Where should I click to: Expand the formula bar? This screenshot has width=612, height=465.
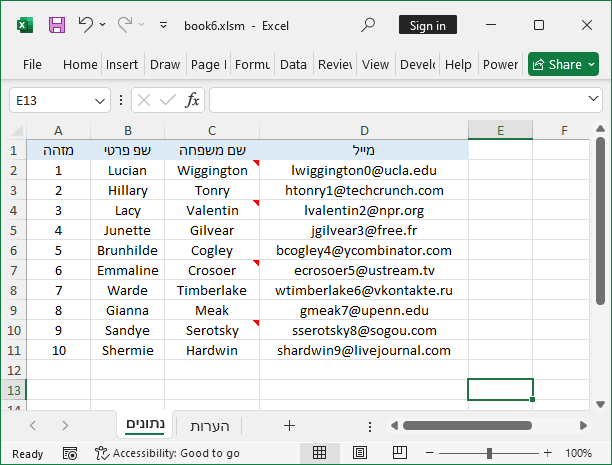pos(594,100)
